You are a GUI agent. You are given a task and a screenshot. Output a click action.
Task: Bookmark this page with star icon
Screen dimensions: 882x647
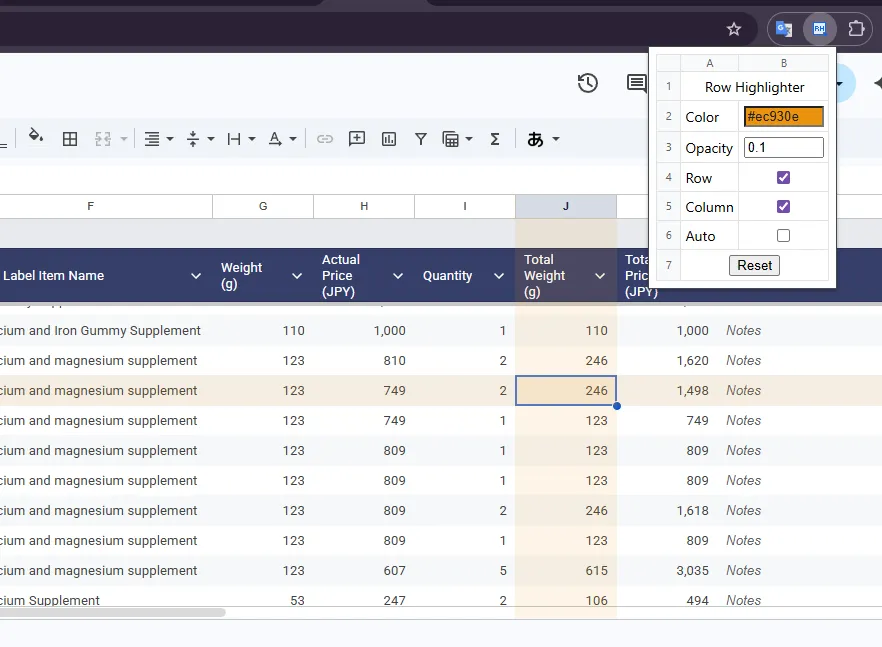pos(734,29)
